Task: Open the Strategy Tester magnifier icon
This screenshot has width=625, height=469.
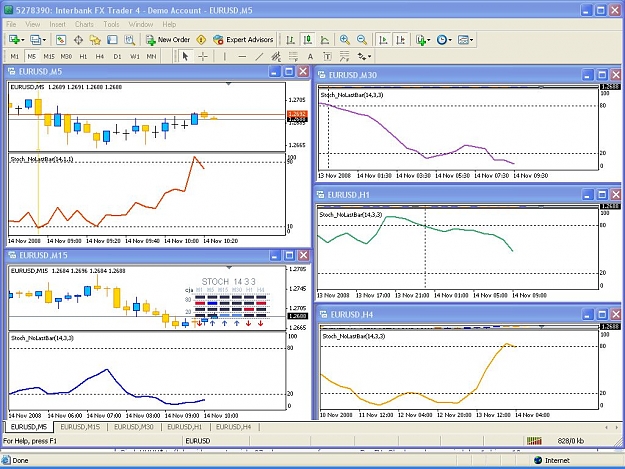Action: (x=129, y=39)
